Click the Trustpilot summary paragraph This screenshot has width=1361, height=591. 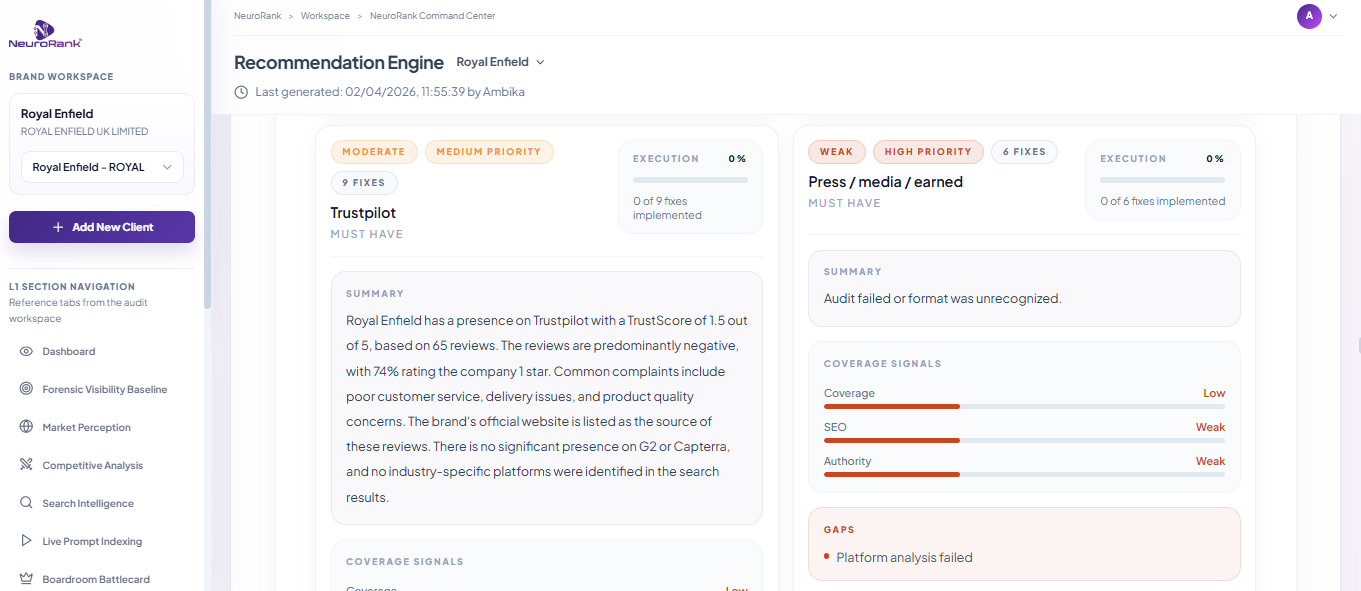(547, 409)
